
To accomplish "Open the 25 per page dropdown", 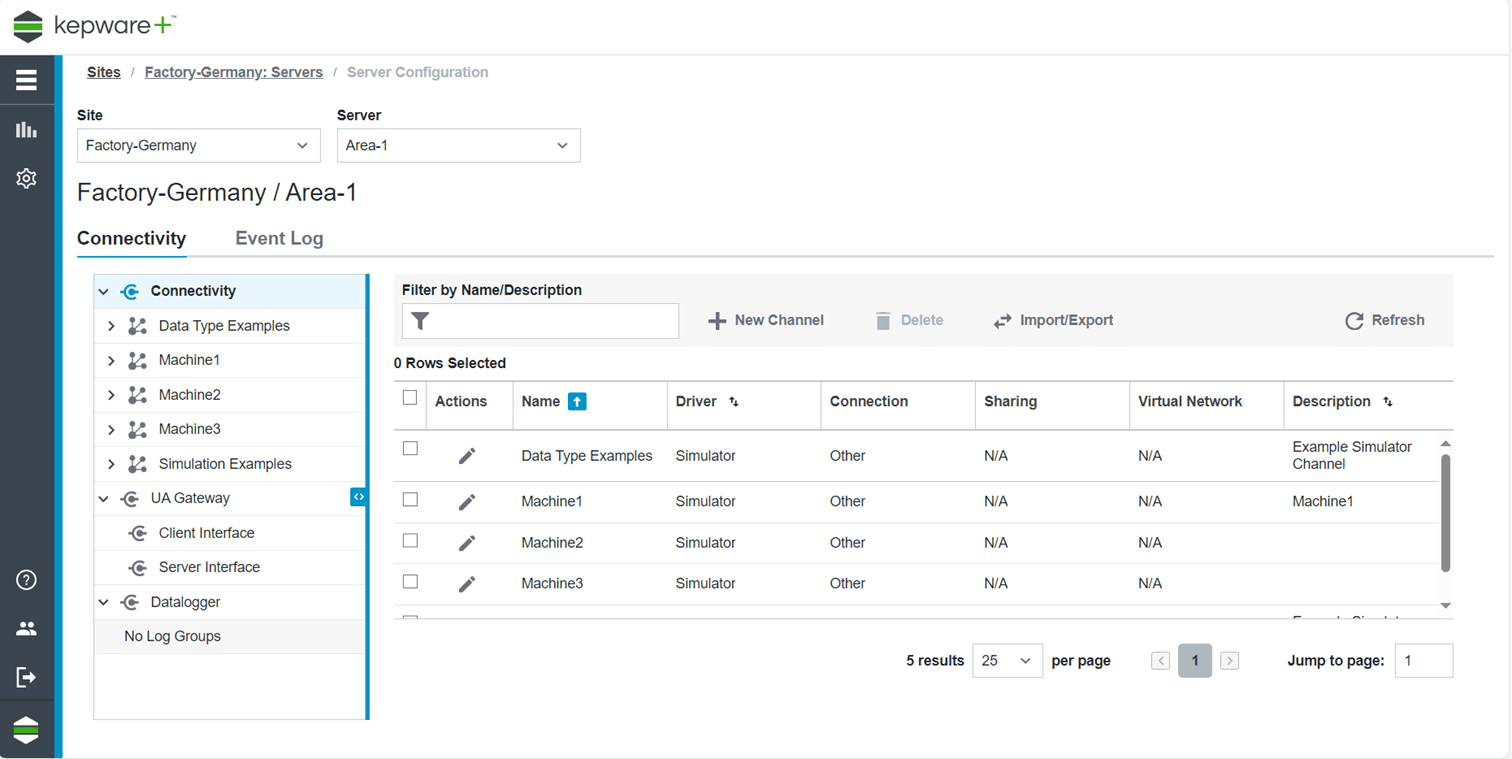I will (x=1007, y=661).
